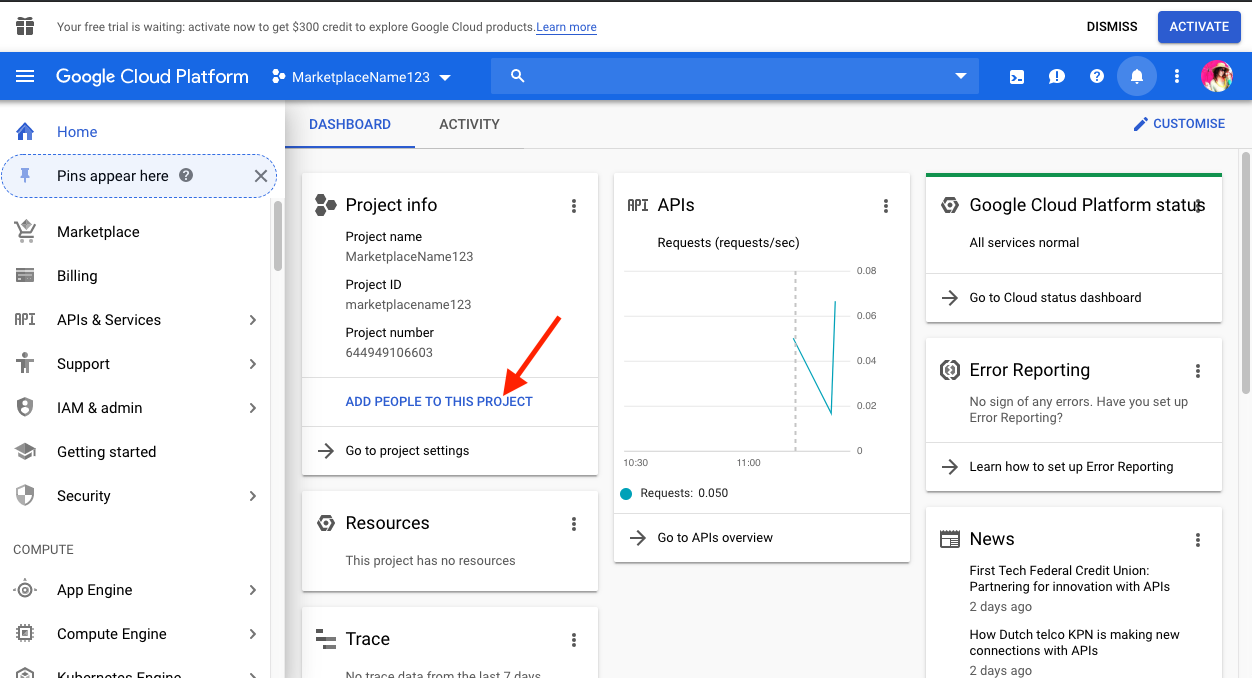Expand the Compute Engine submenu
The image size is (1252, 678).
click(252, 634)
